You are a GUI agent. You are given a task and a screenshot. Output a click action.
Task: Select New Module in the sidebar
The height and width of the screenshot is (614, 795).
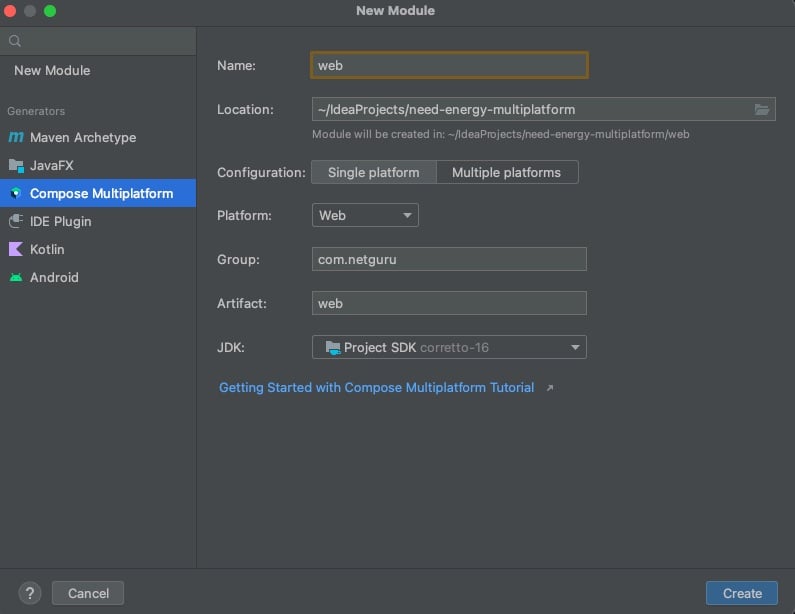(52, 71)
